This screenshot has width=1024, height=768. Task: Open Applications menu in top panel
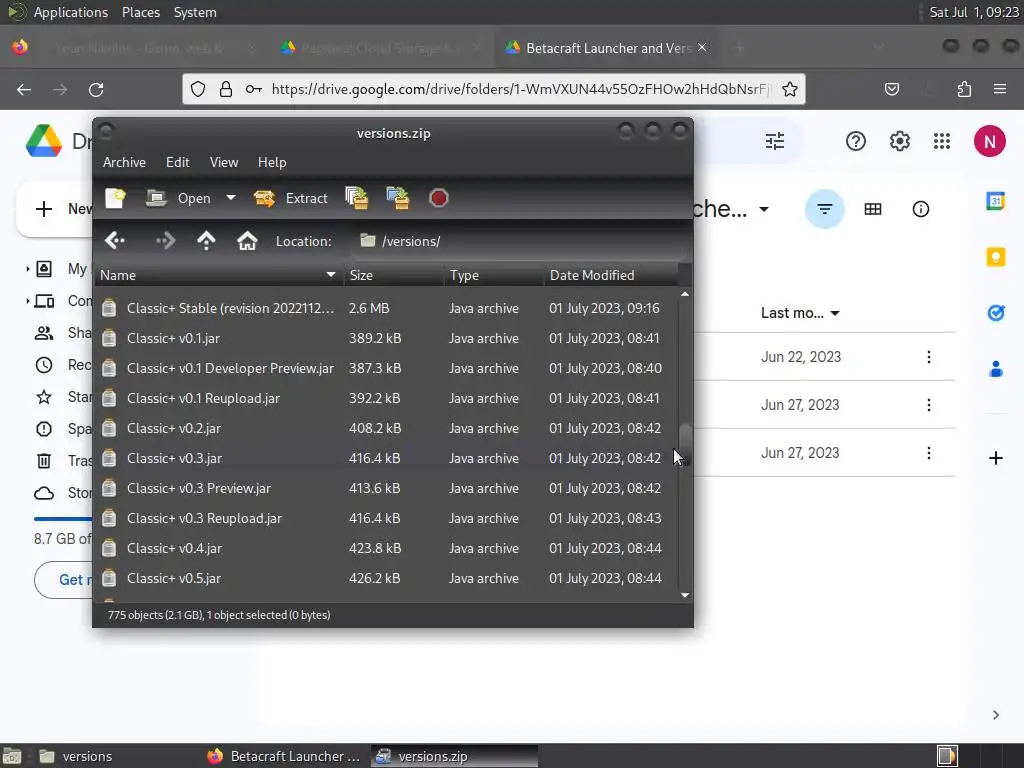(71, 12)
